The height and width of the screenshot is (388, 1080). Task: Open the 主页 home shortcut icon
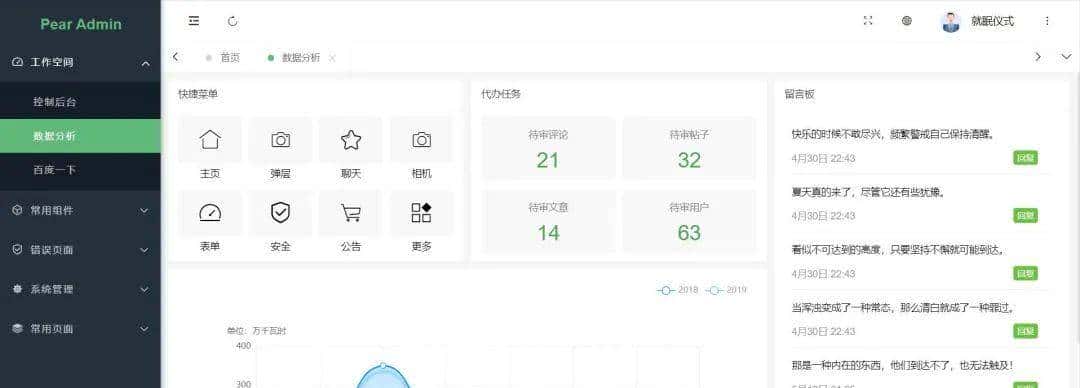210,139
